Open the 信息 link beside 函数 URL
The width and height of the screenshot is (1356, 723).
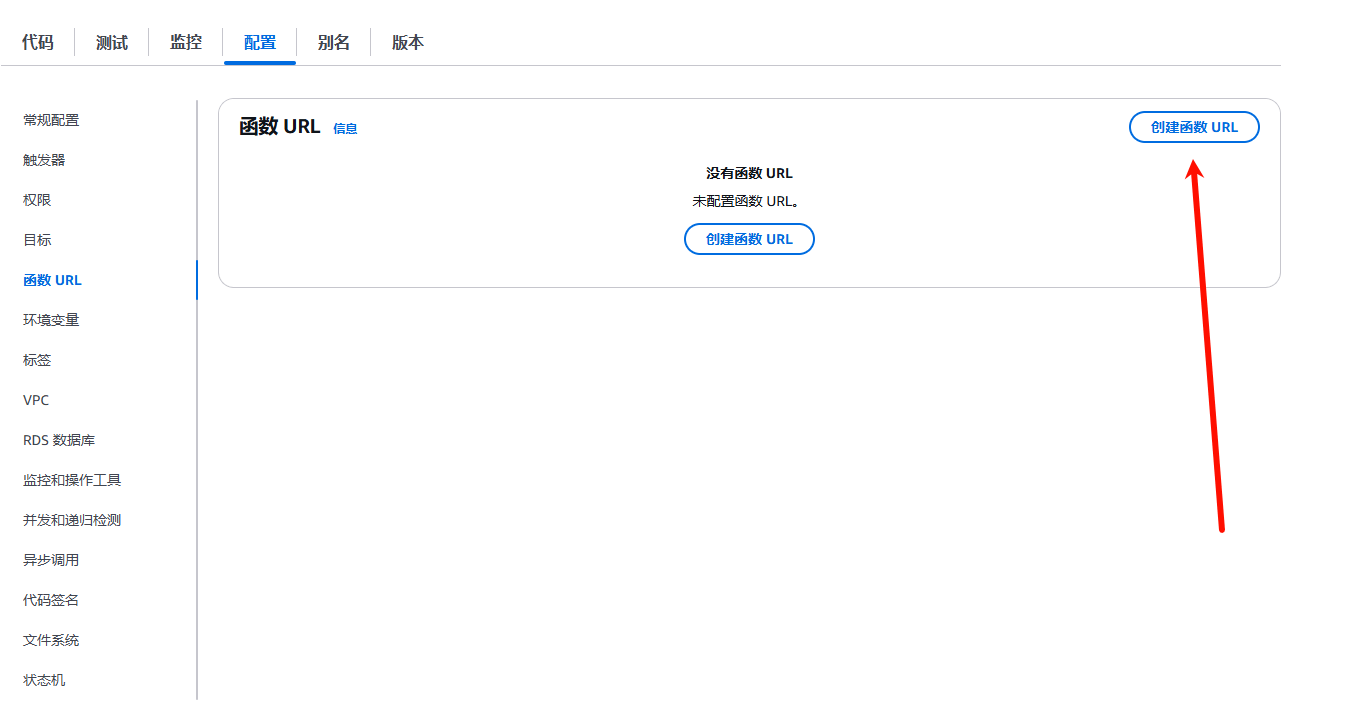345,128
